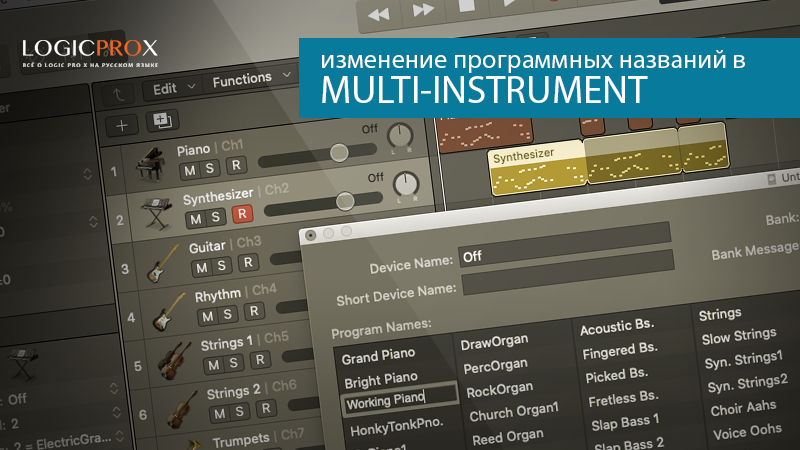Click the Synthesizer track pan knob
This screenshot has height=450, width=800.
click(406, 184)
